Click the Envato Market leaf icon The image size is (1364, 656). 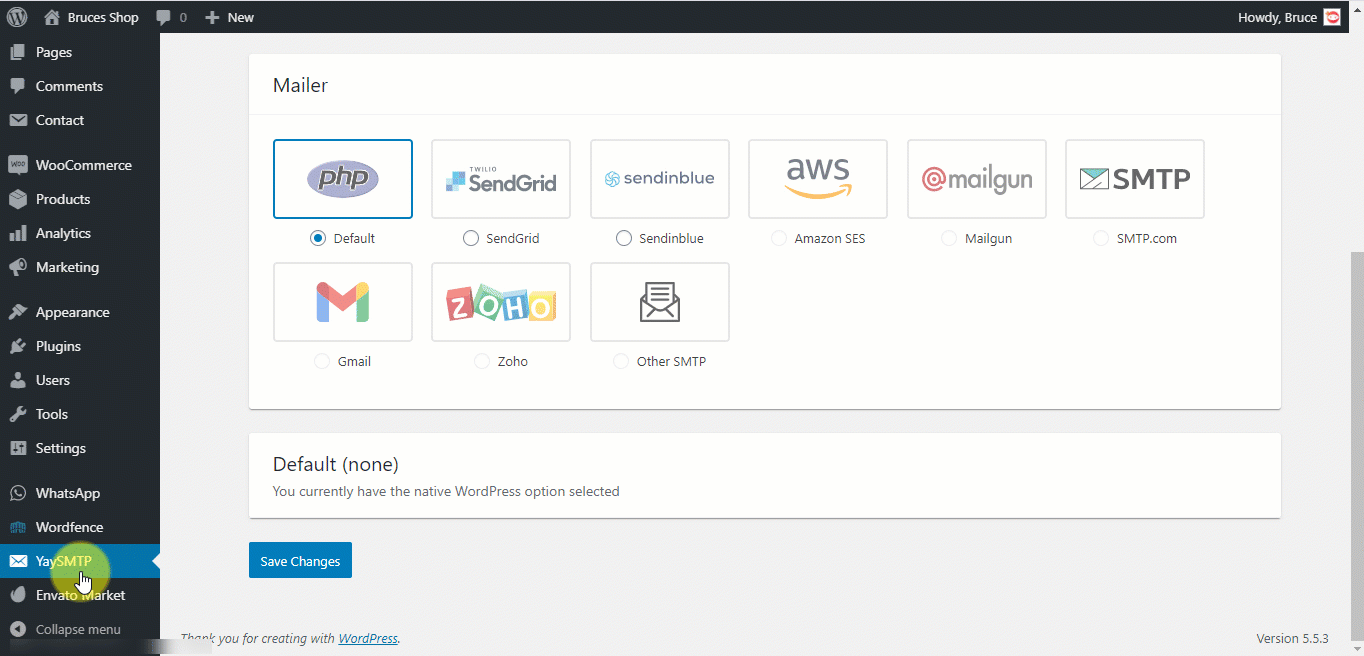pos(17,595)
